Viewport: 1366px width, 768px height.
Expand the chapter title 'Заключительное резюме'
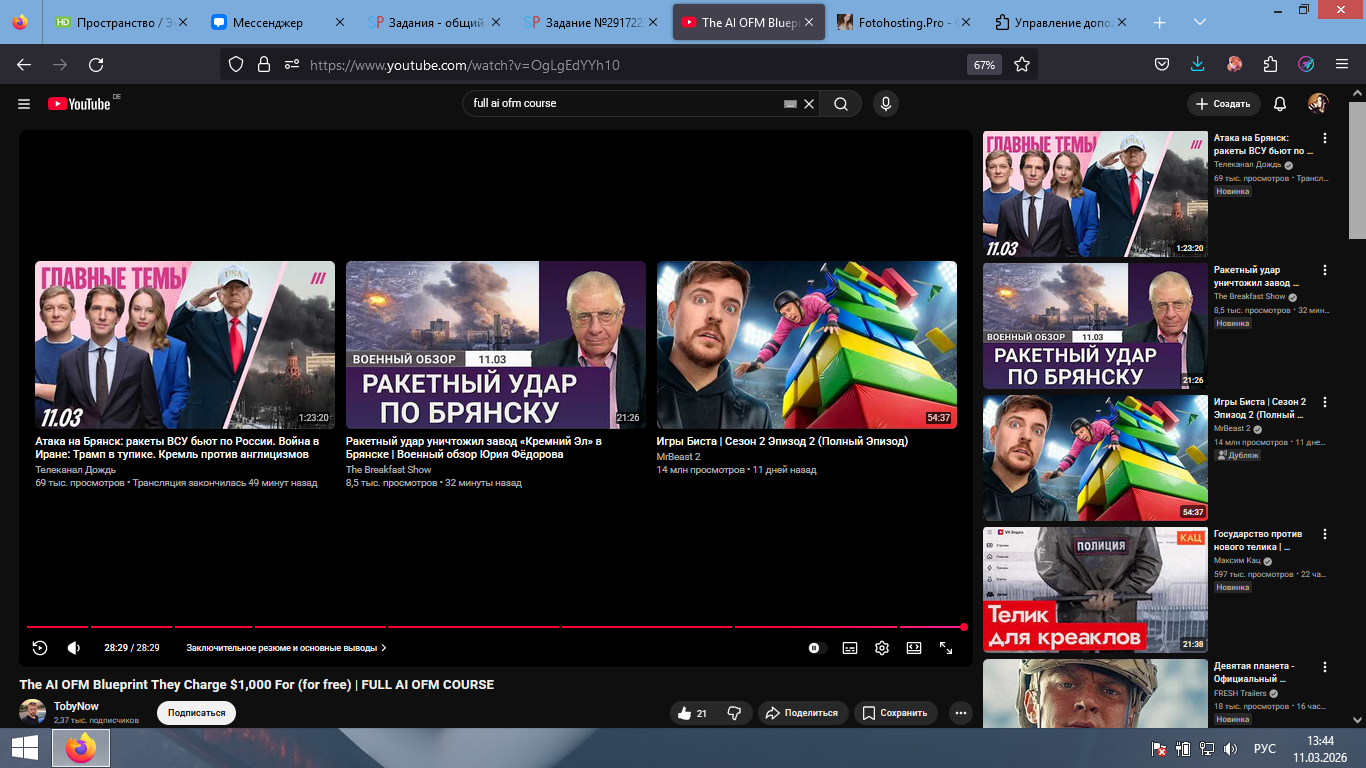286,648
